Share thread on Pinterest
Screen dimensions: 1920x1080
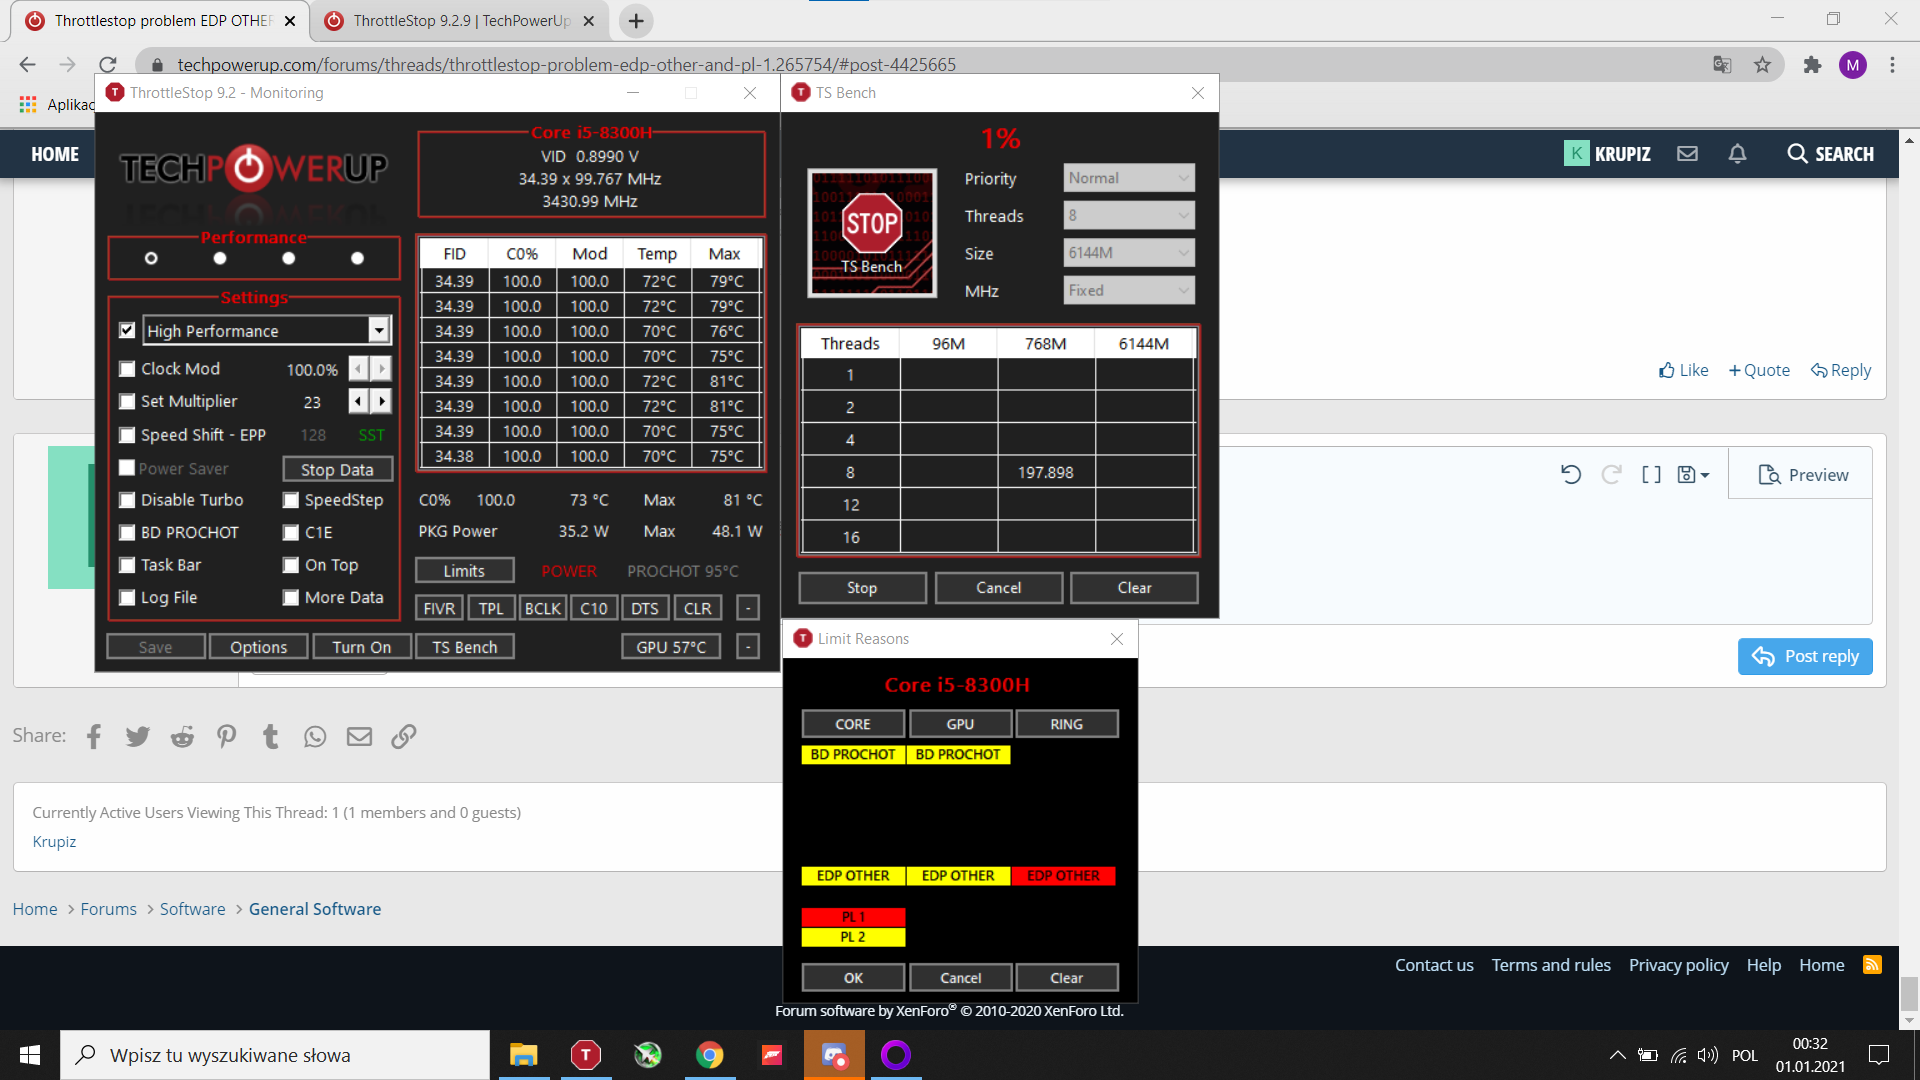227,737
